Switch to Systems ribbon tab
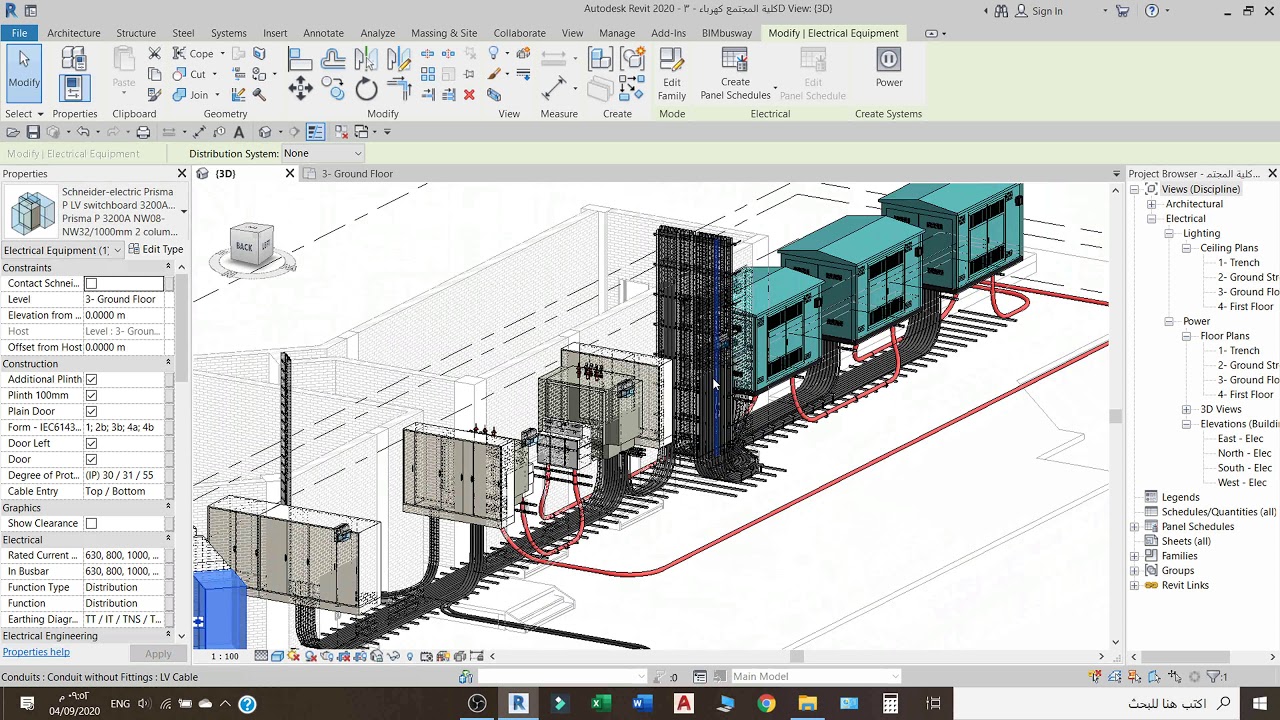 coord(228,33)
